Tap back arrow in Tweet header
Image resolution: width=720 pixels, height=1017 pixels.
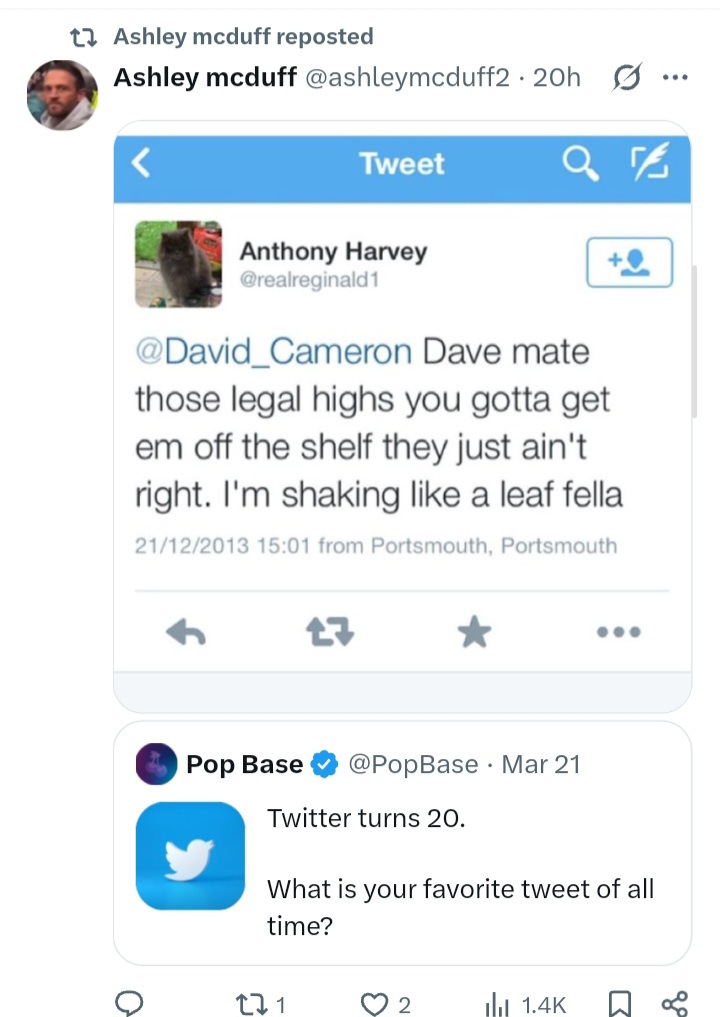[x=142, y=163]
